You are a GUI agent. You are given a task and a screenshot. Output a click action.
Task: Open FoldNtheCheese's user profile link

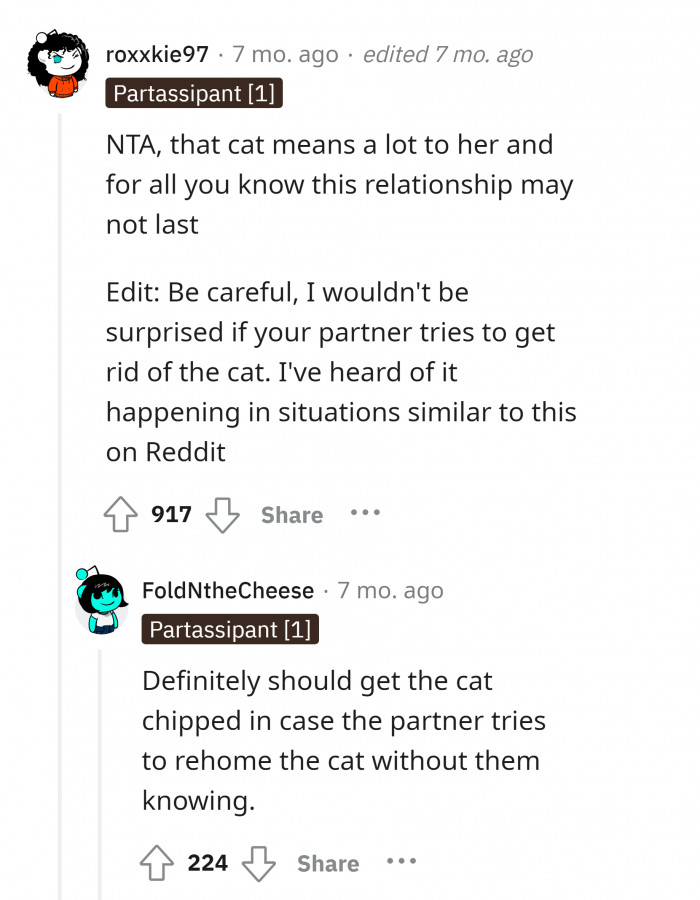click(228, 591)
